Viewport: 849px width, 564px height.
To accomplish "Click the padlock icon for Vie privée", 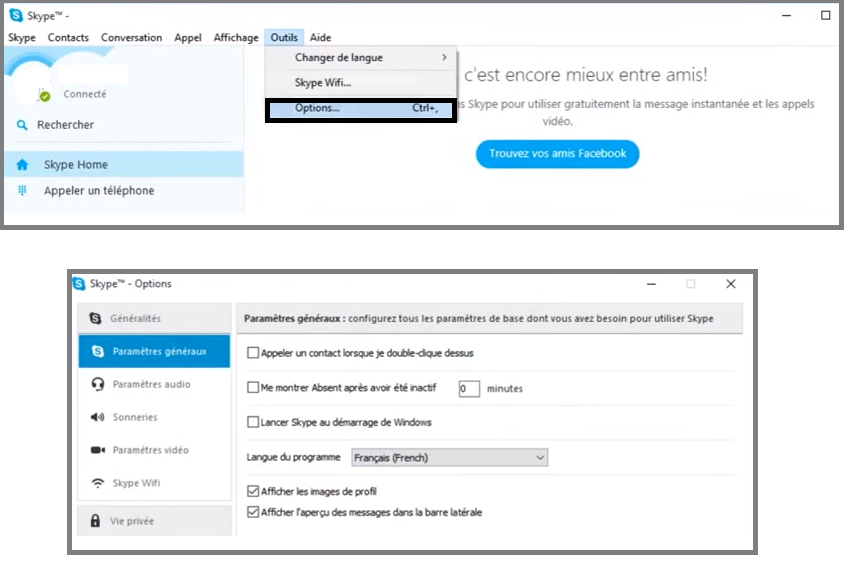I will [x=96, y=521].
